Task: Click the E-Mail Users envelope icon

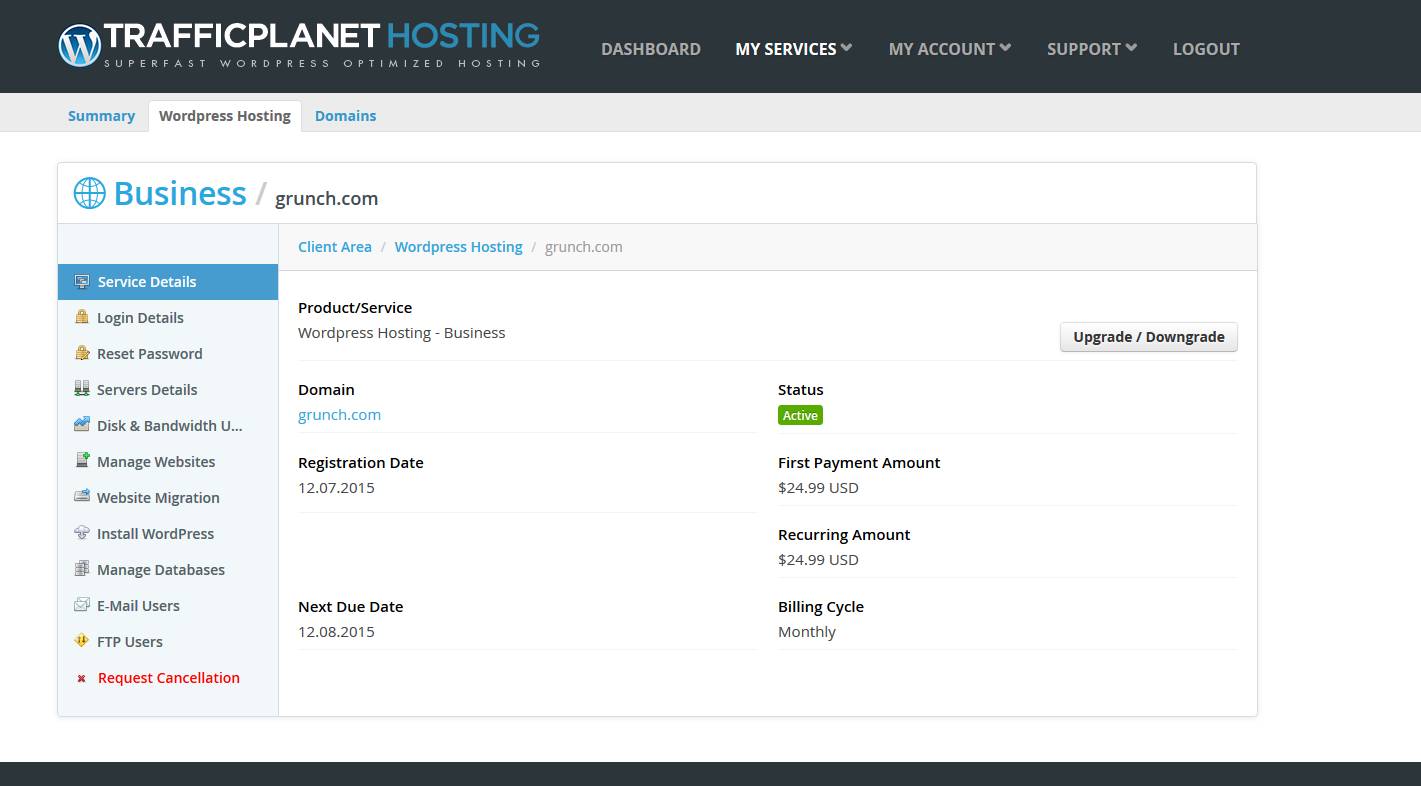Action: point(82,605)
